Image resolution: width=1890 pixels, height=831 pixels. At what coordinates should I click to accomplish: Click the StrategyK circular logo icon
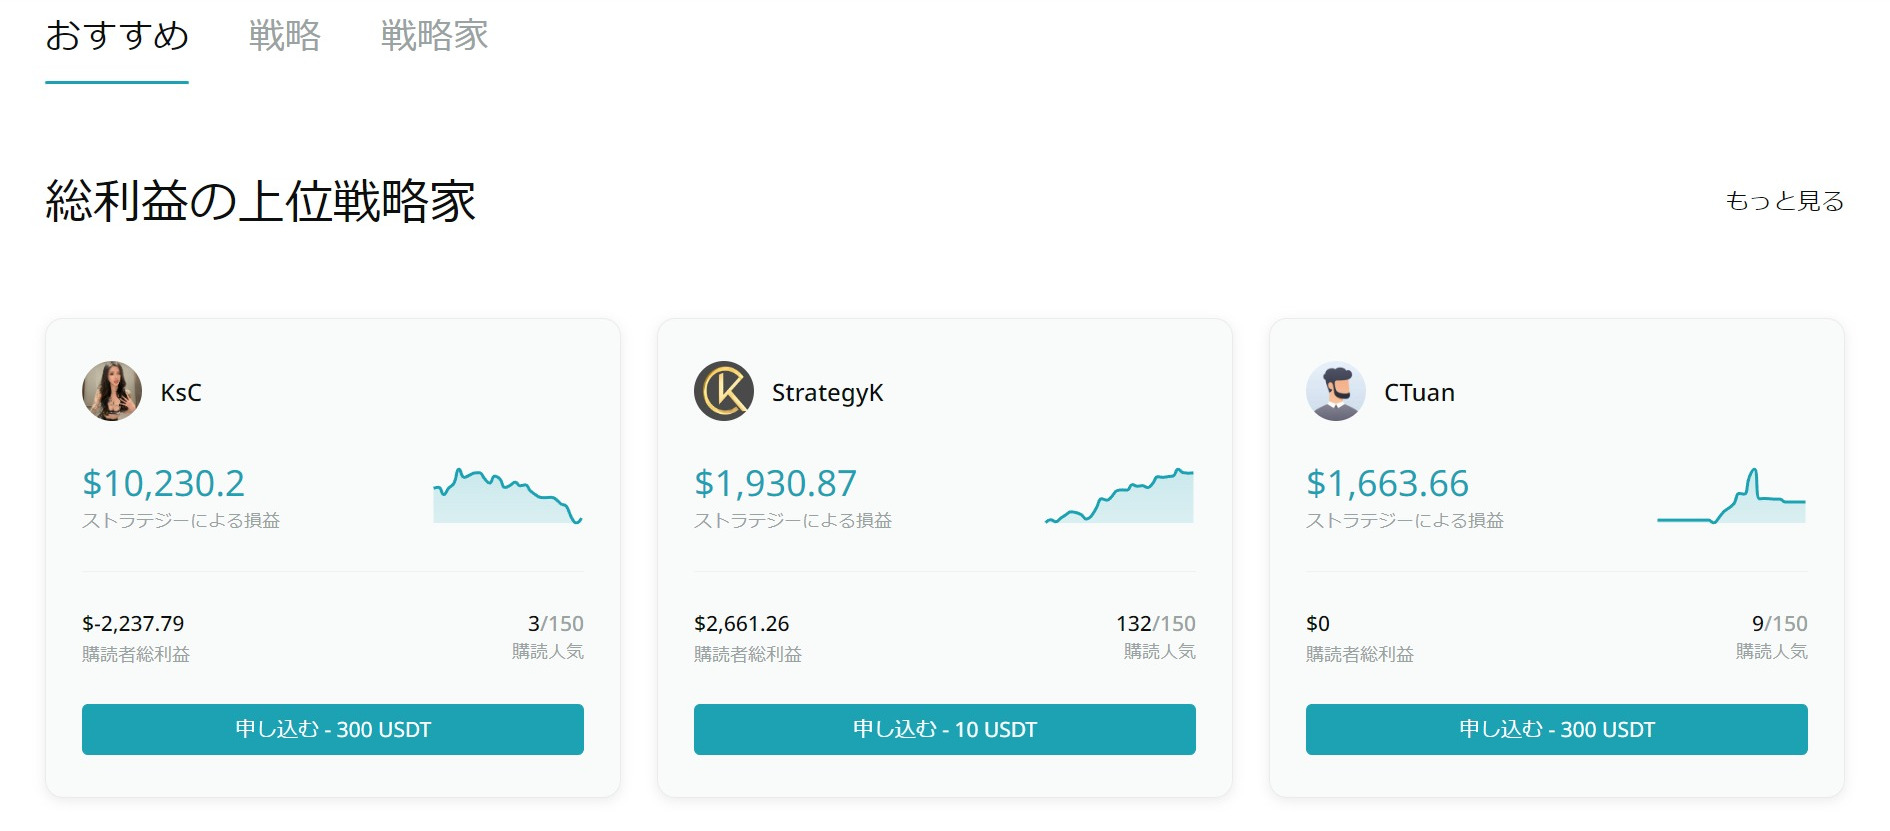(724, 392)
